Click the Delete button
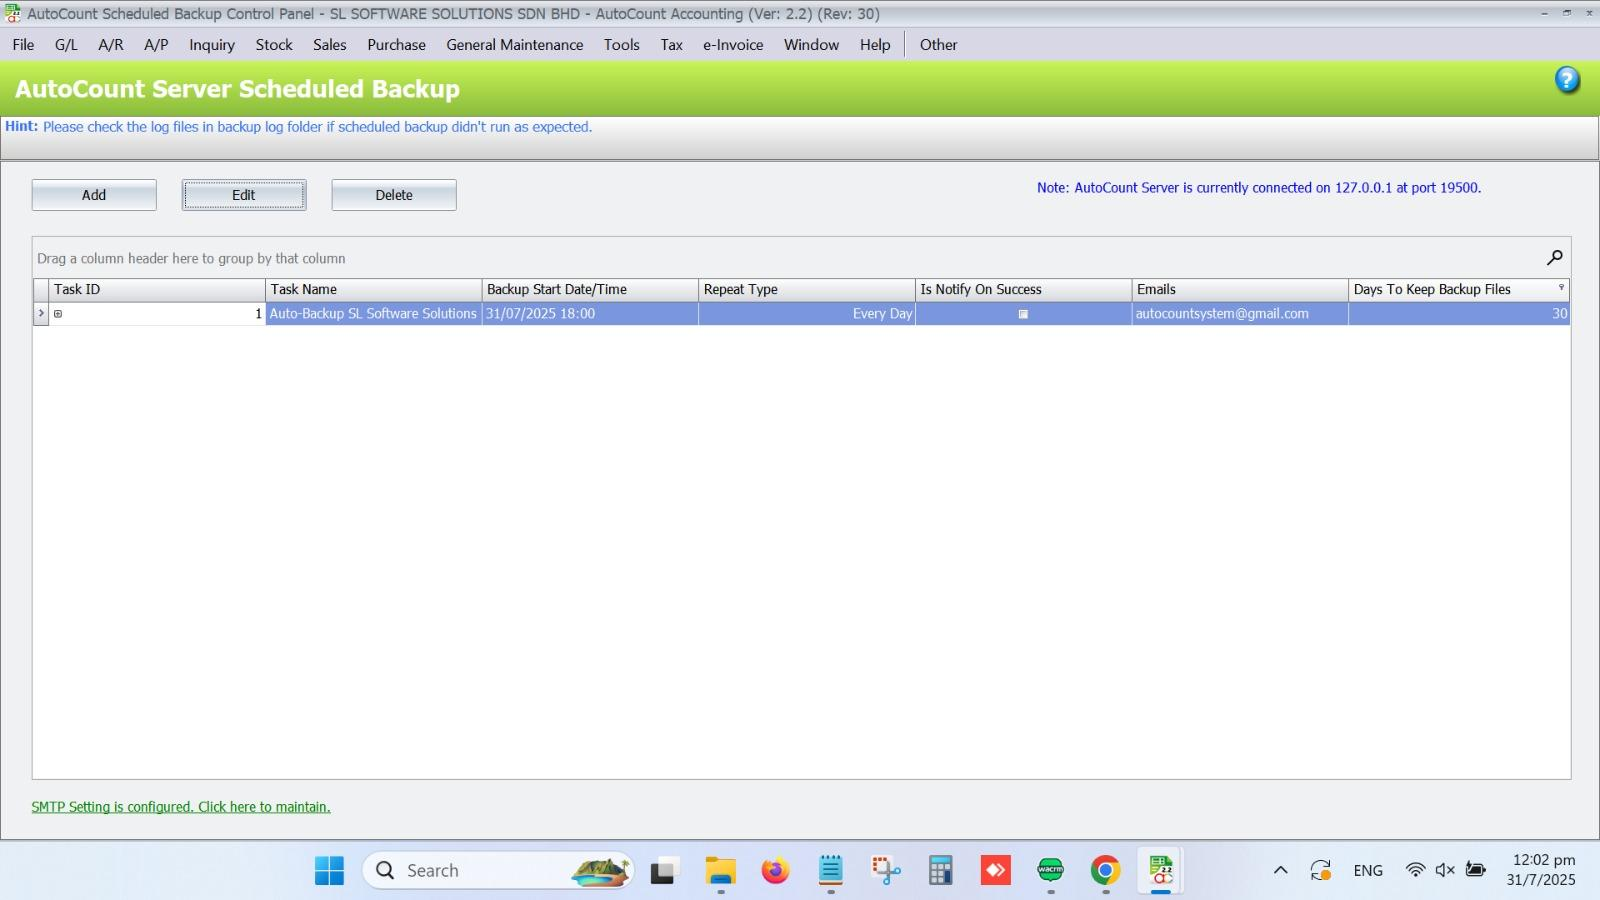Screen dimensions: 1600x900 [x=394, y=195]
